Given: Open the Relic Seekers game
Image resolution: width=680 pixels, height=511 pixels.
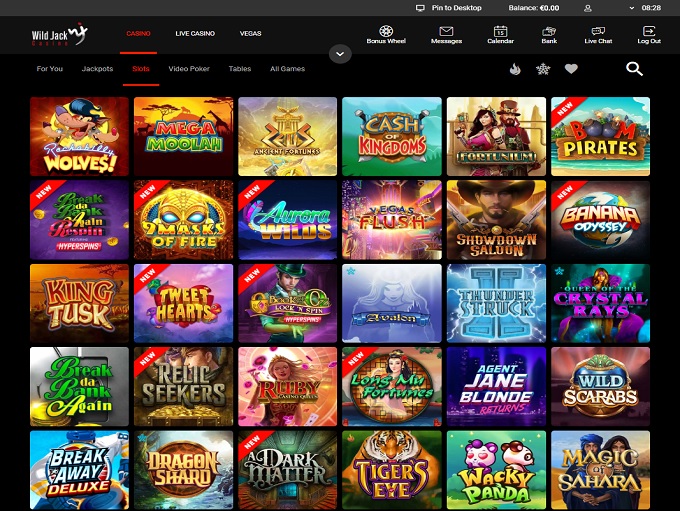Looking at the screenshot, I should click(x=183, y=387).
